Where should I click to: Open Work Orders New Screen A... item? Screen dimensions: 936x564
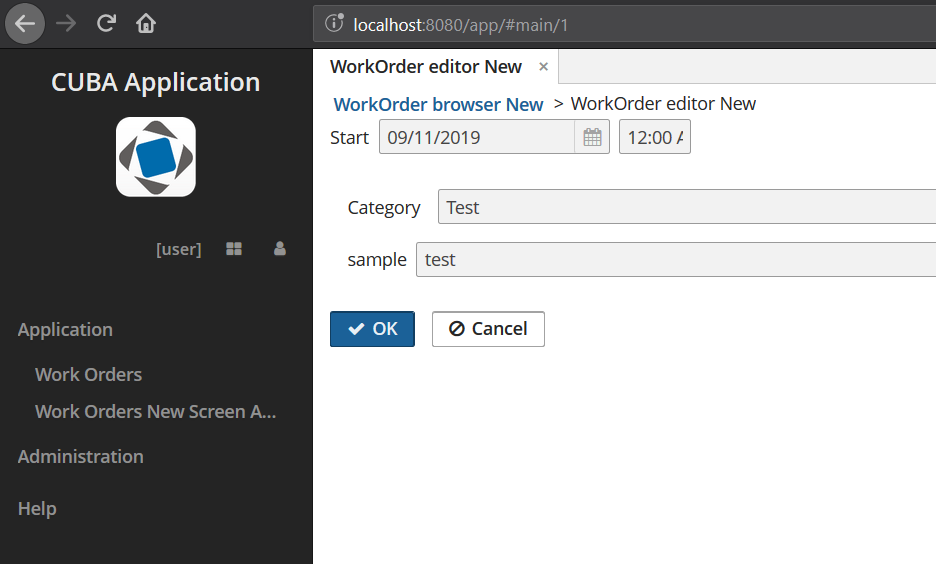point(156,412)
